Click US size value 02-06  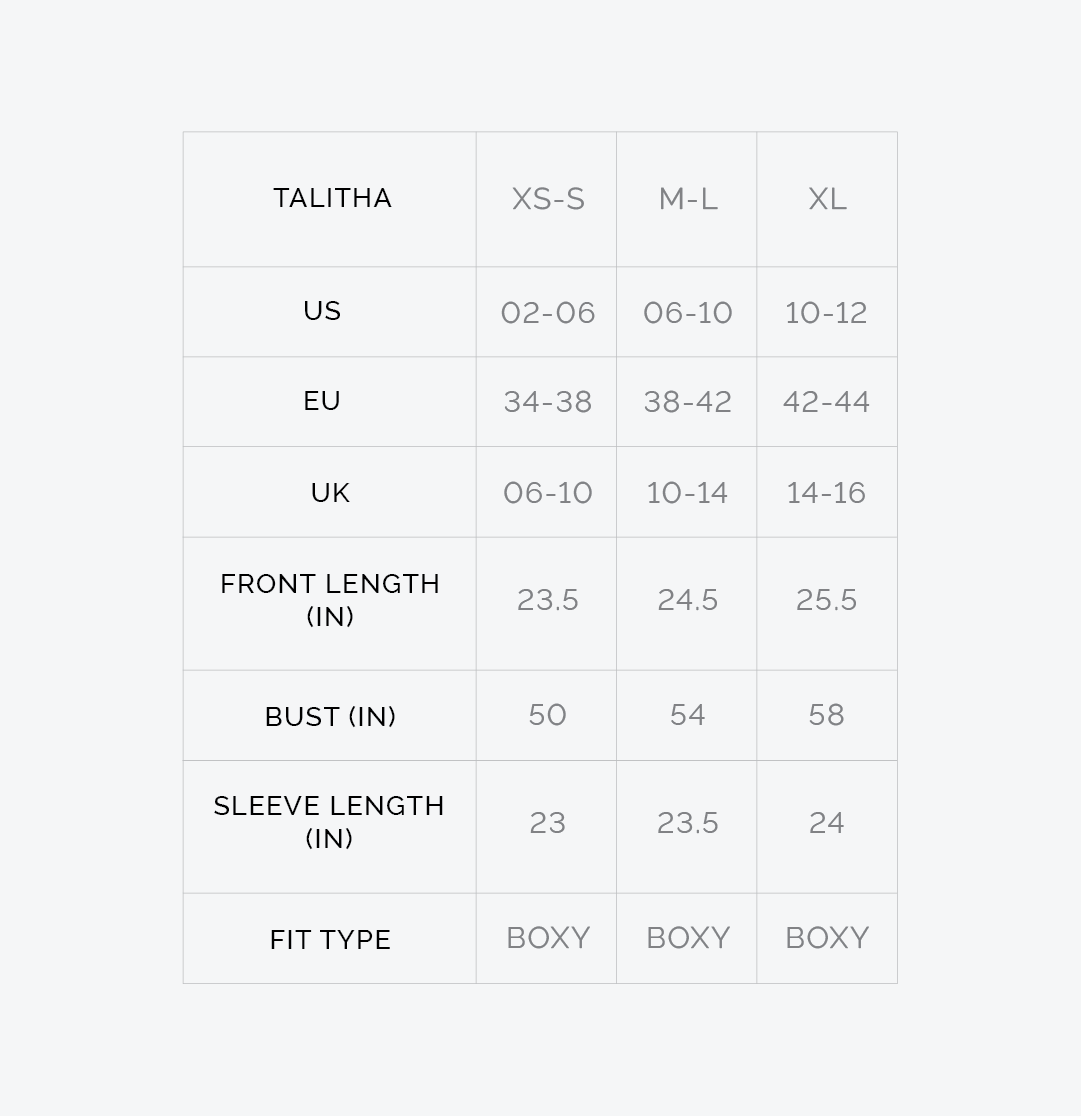tap(548, 313)
